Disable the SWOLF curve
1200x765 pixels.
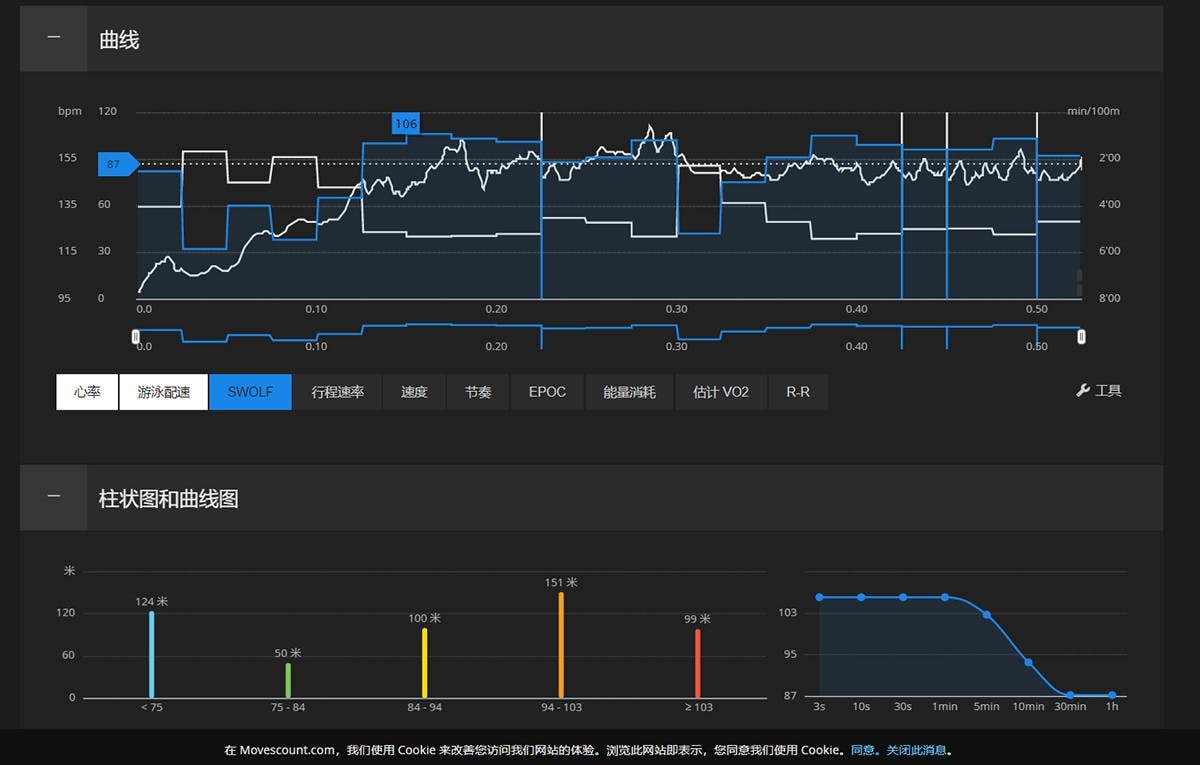250,392
